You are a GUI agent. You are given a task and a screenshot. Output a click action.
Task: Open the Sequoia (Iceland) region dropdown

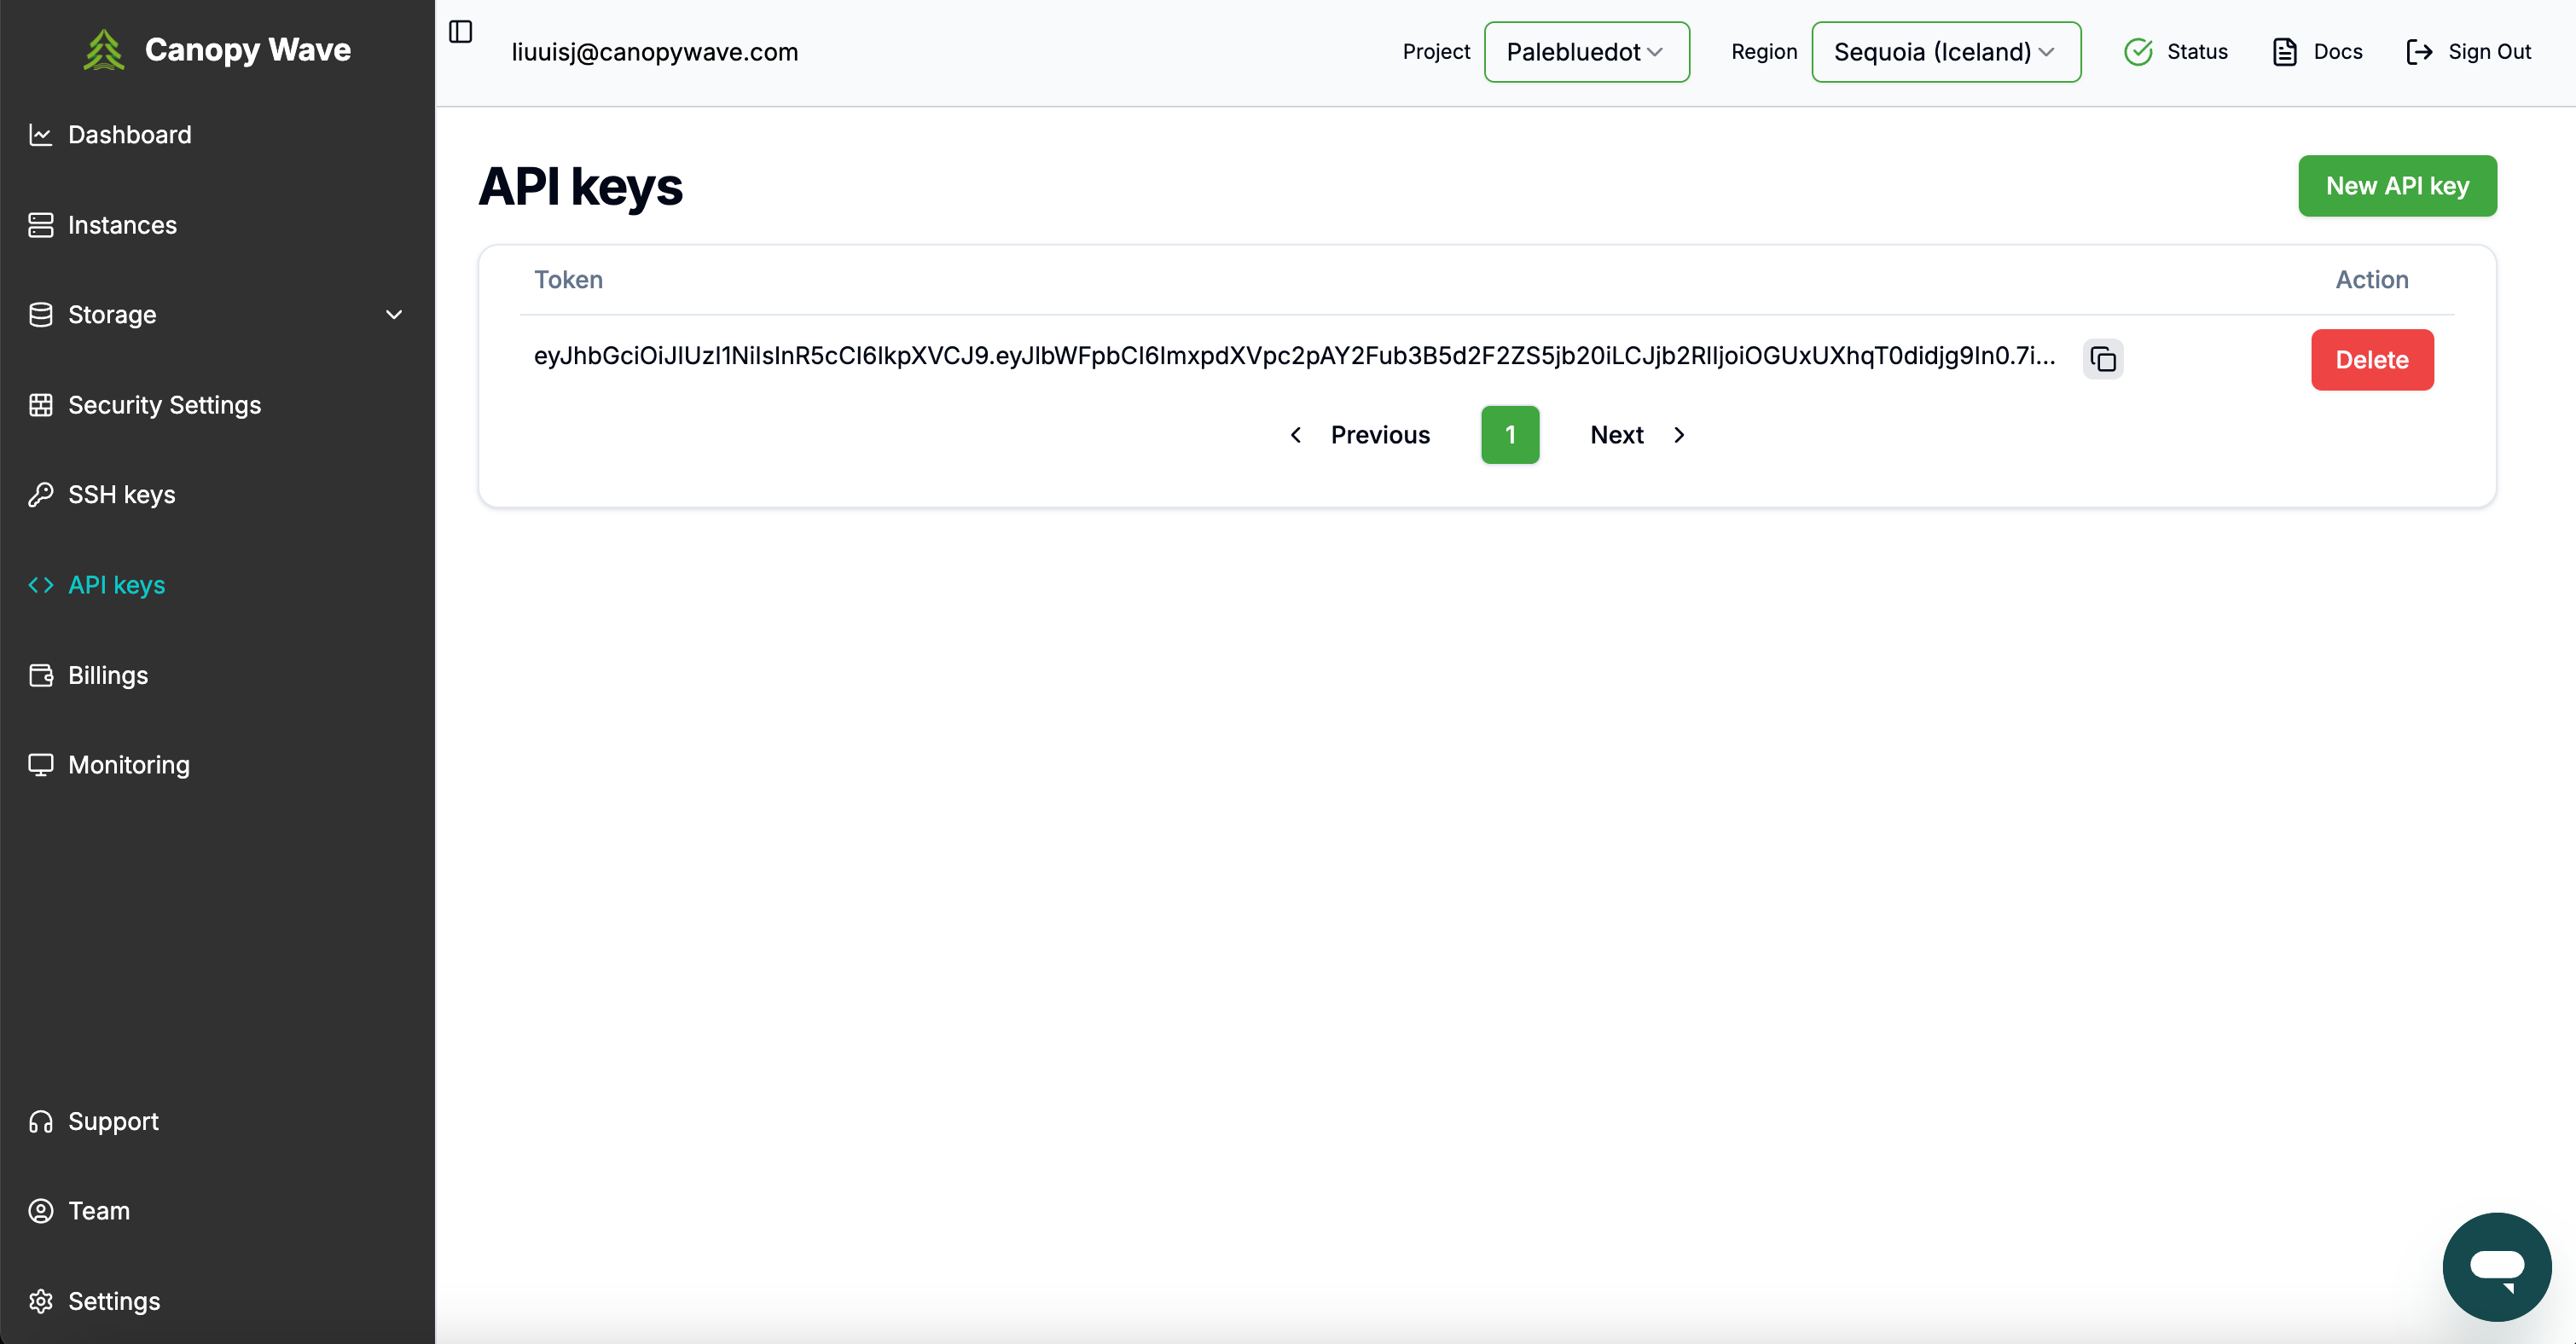(x=1944, y=52)
